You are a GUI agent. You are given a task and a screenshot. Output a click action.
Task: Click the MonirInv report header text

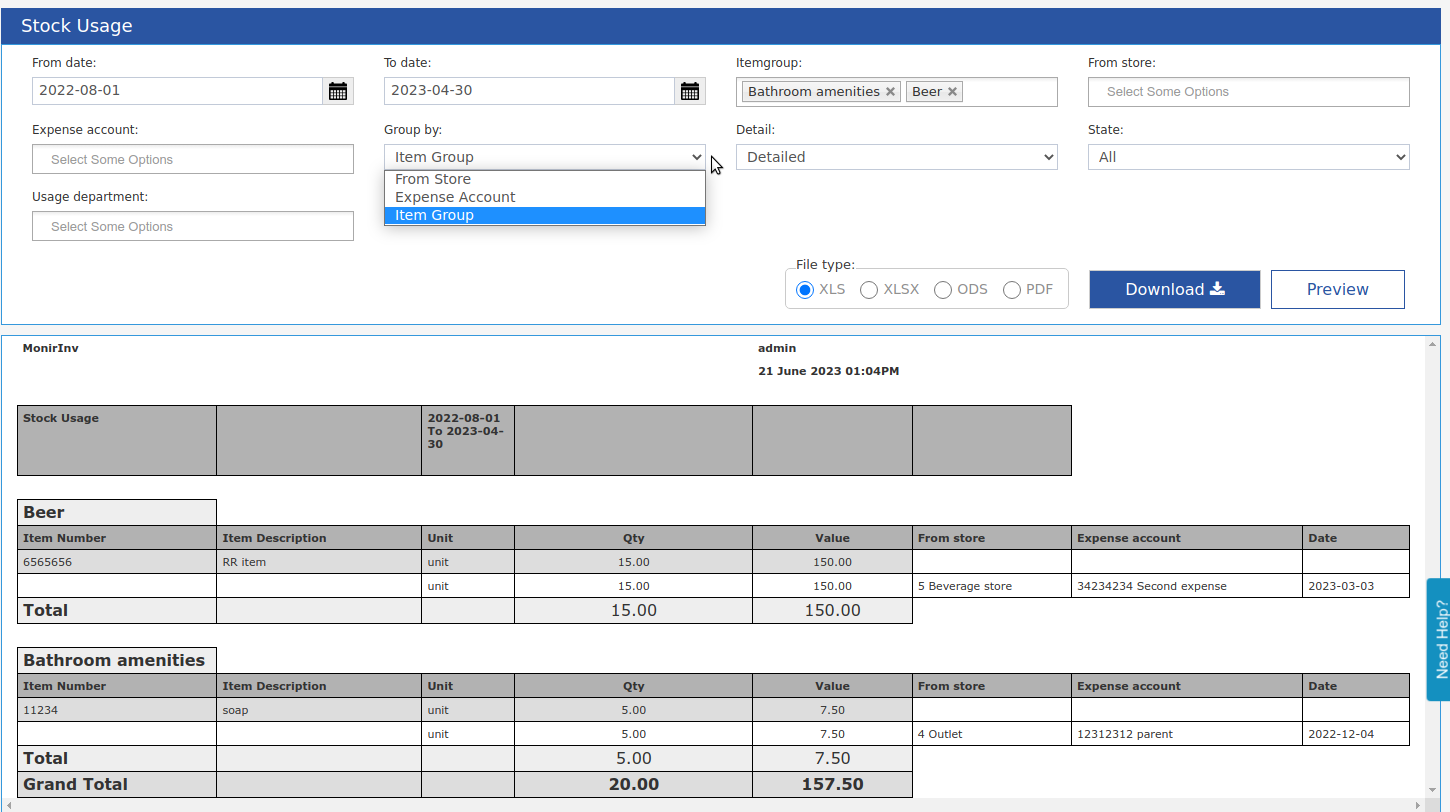51,348
